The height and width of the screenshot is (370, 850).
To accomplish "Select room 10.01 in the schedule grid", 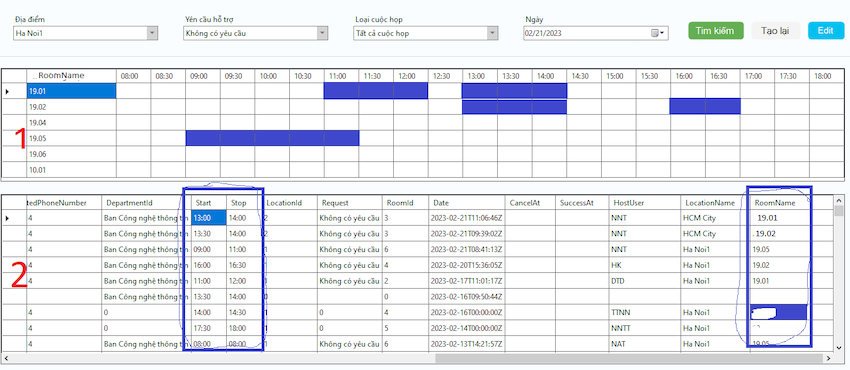I will click(x=72, y=170).
